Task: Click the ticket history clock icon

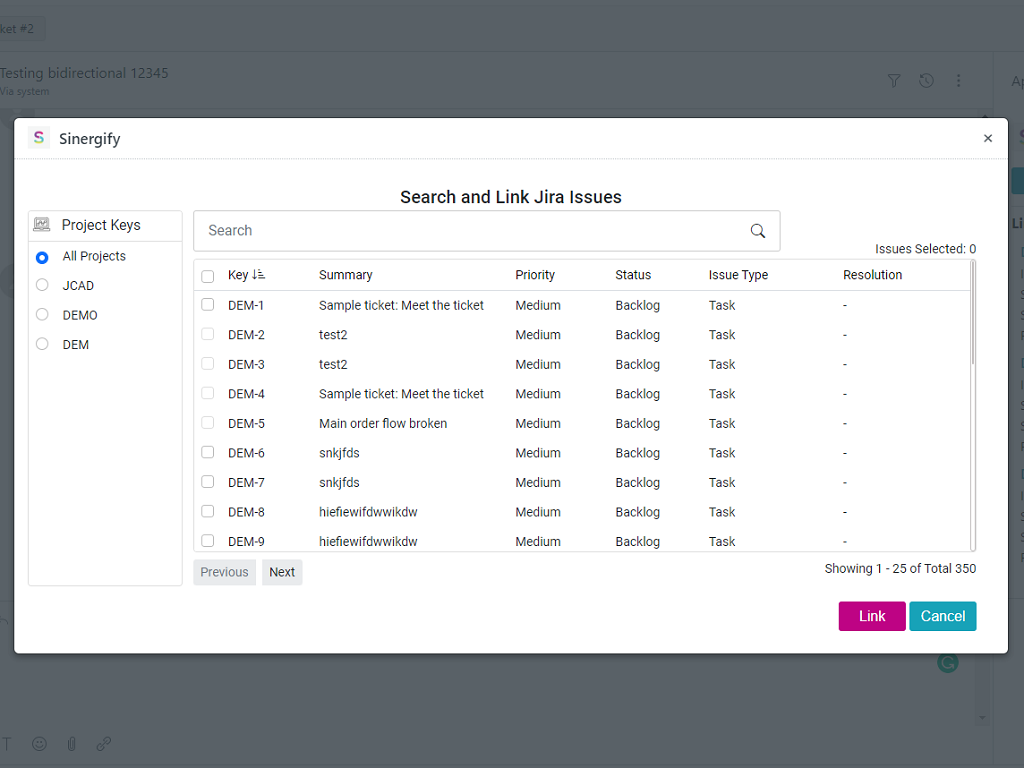Action: click(927, 81)
